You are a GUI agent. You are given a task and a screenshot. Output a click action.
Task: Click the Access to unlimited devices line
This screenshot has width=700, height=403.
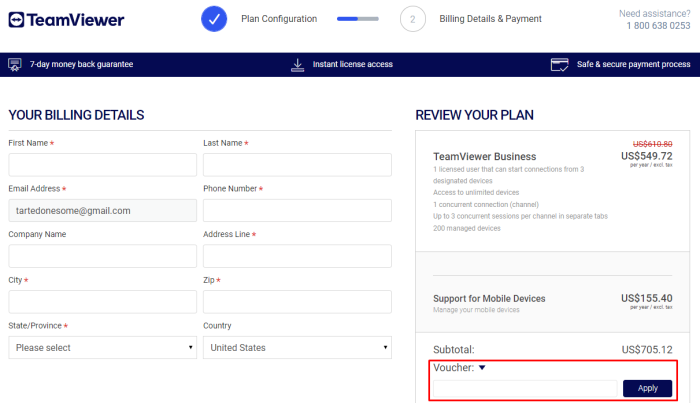(476, 193)
